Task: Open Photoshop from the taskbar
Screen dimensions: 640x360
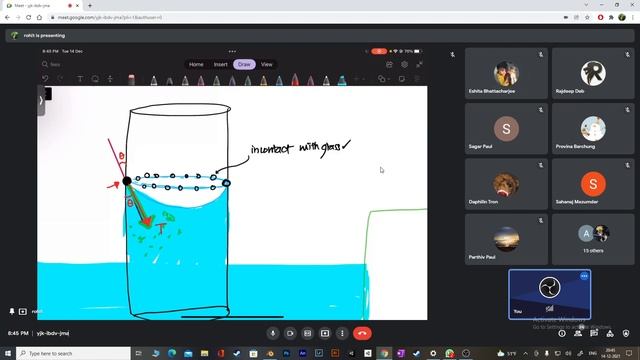Action: click(x=286, y=353)
